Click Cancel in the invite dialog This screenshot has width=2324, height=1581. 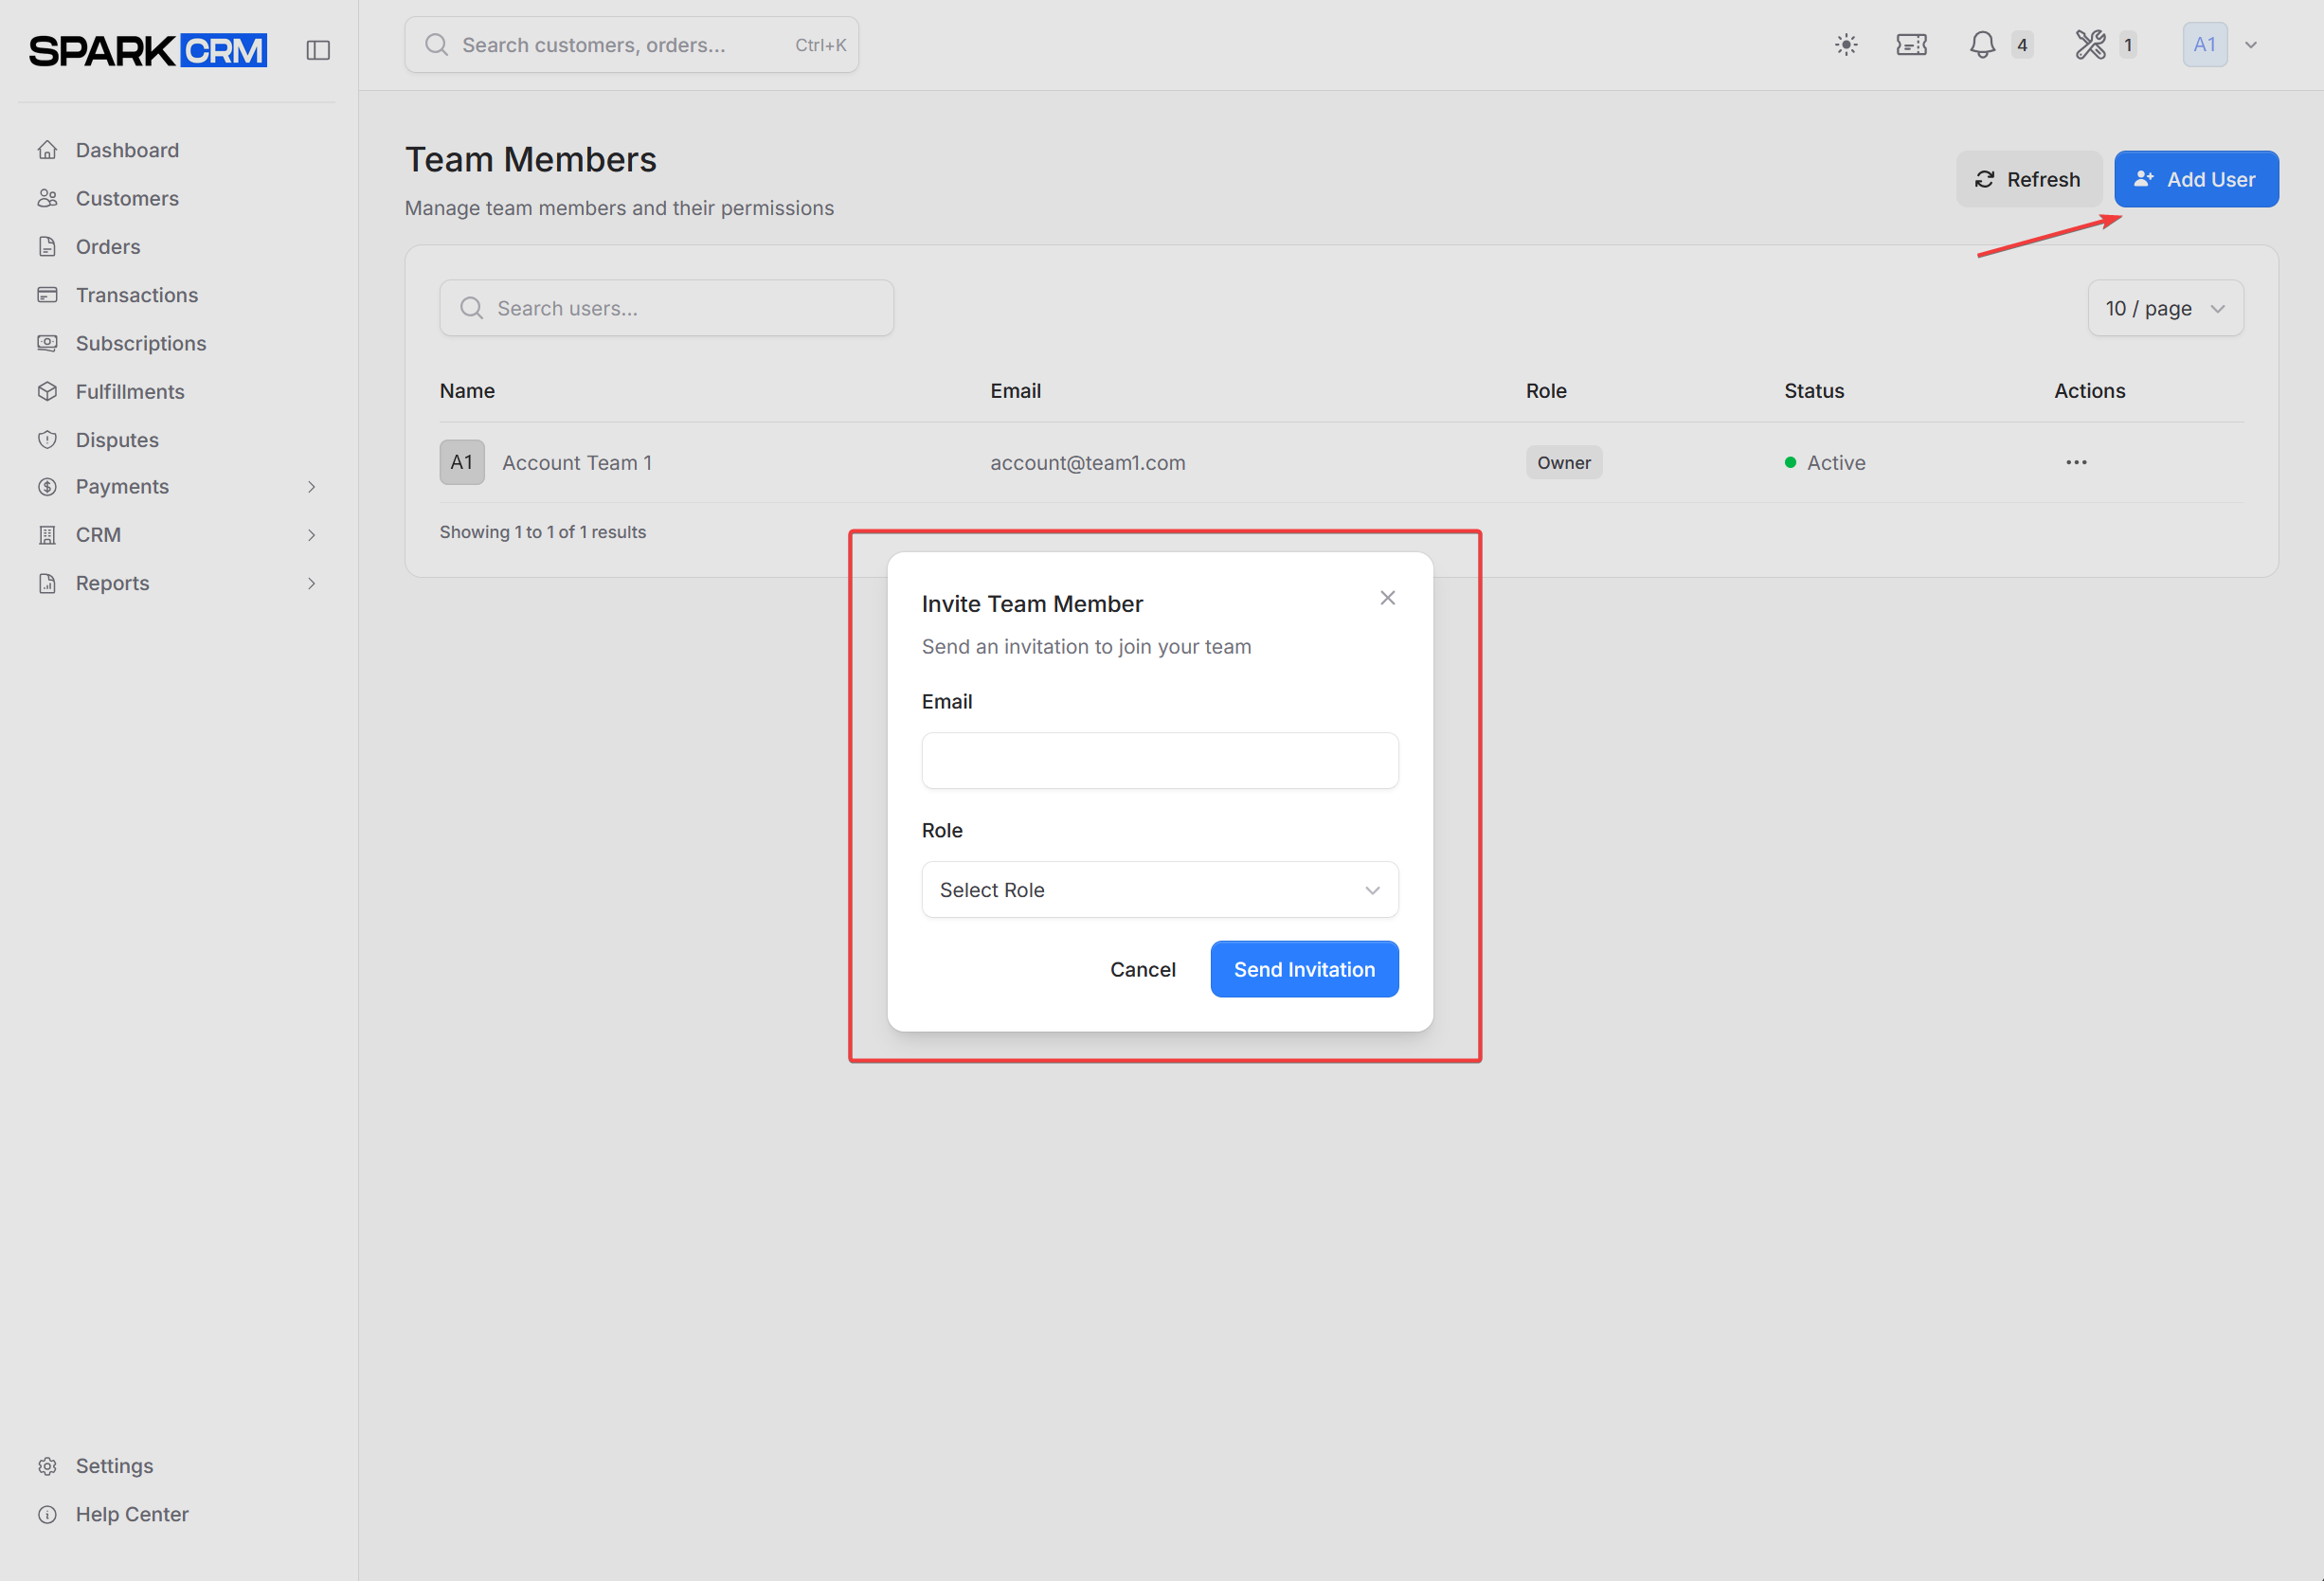coord(1143,969)
